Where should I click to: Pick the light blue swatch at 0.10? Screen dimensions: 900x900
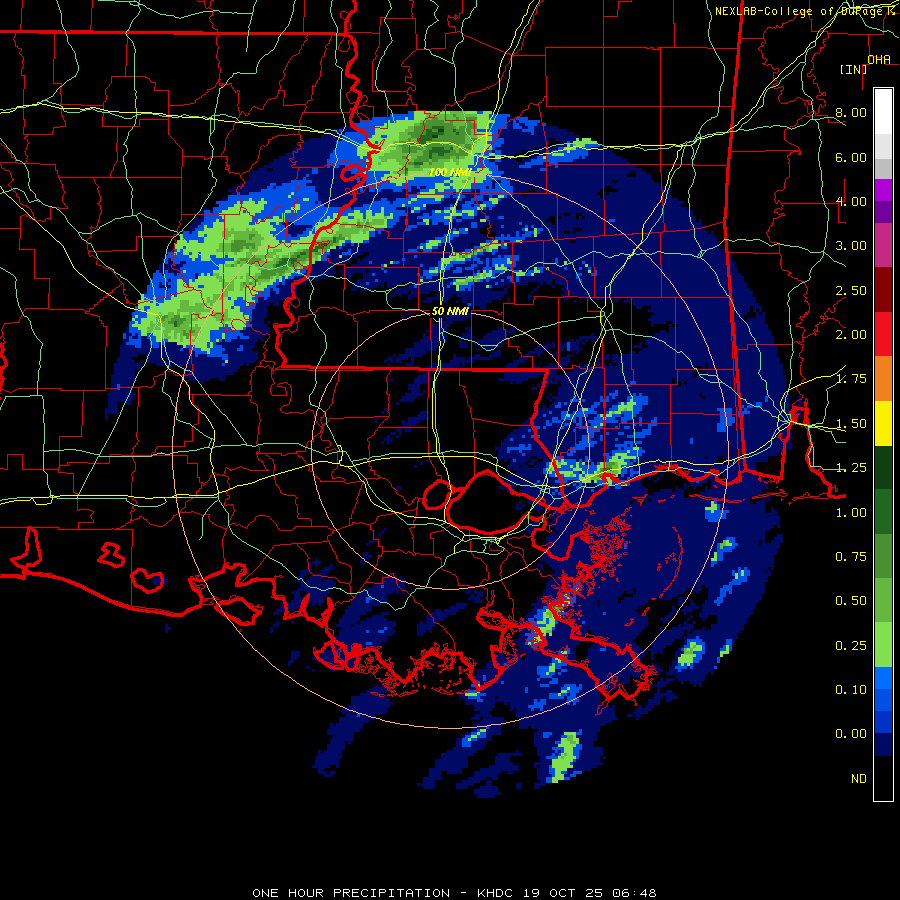[x=883, y=678]
